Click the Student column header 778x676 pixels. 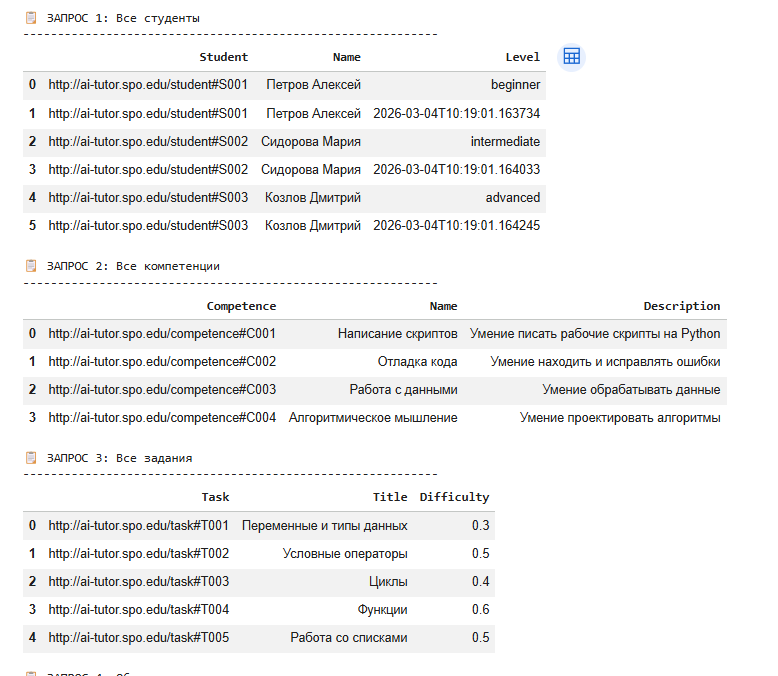pos(223,57)
